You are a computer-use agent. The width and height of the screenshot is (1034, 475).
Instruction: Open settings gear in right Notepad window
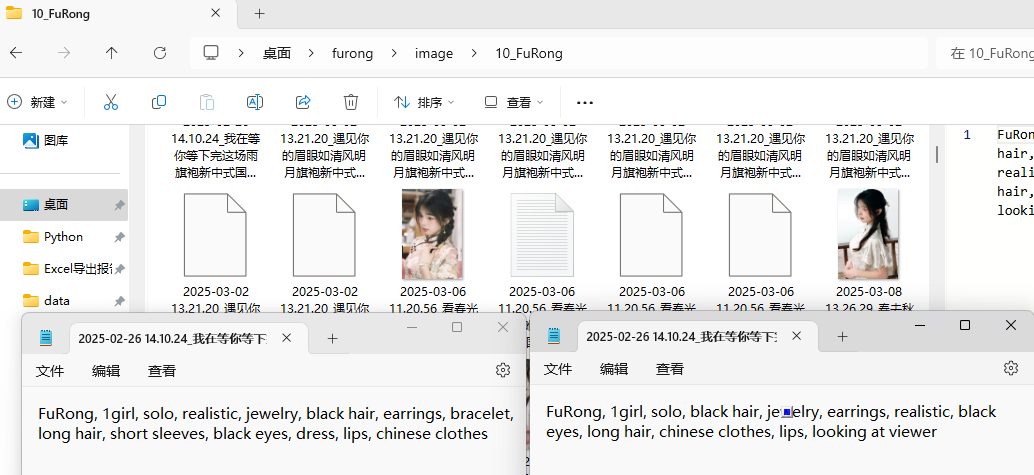click(1010, 368)
